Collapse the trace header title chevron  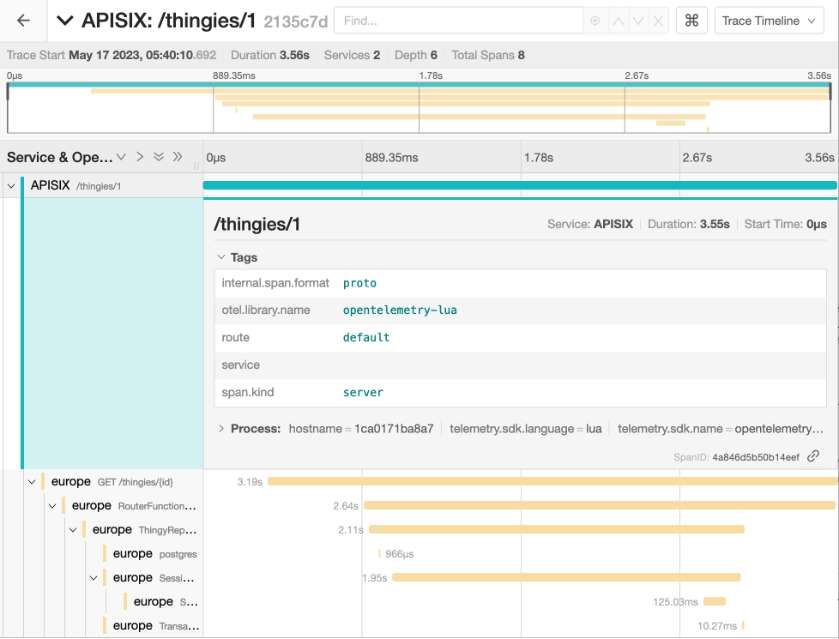click(65, 21)
